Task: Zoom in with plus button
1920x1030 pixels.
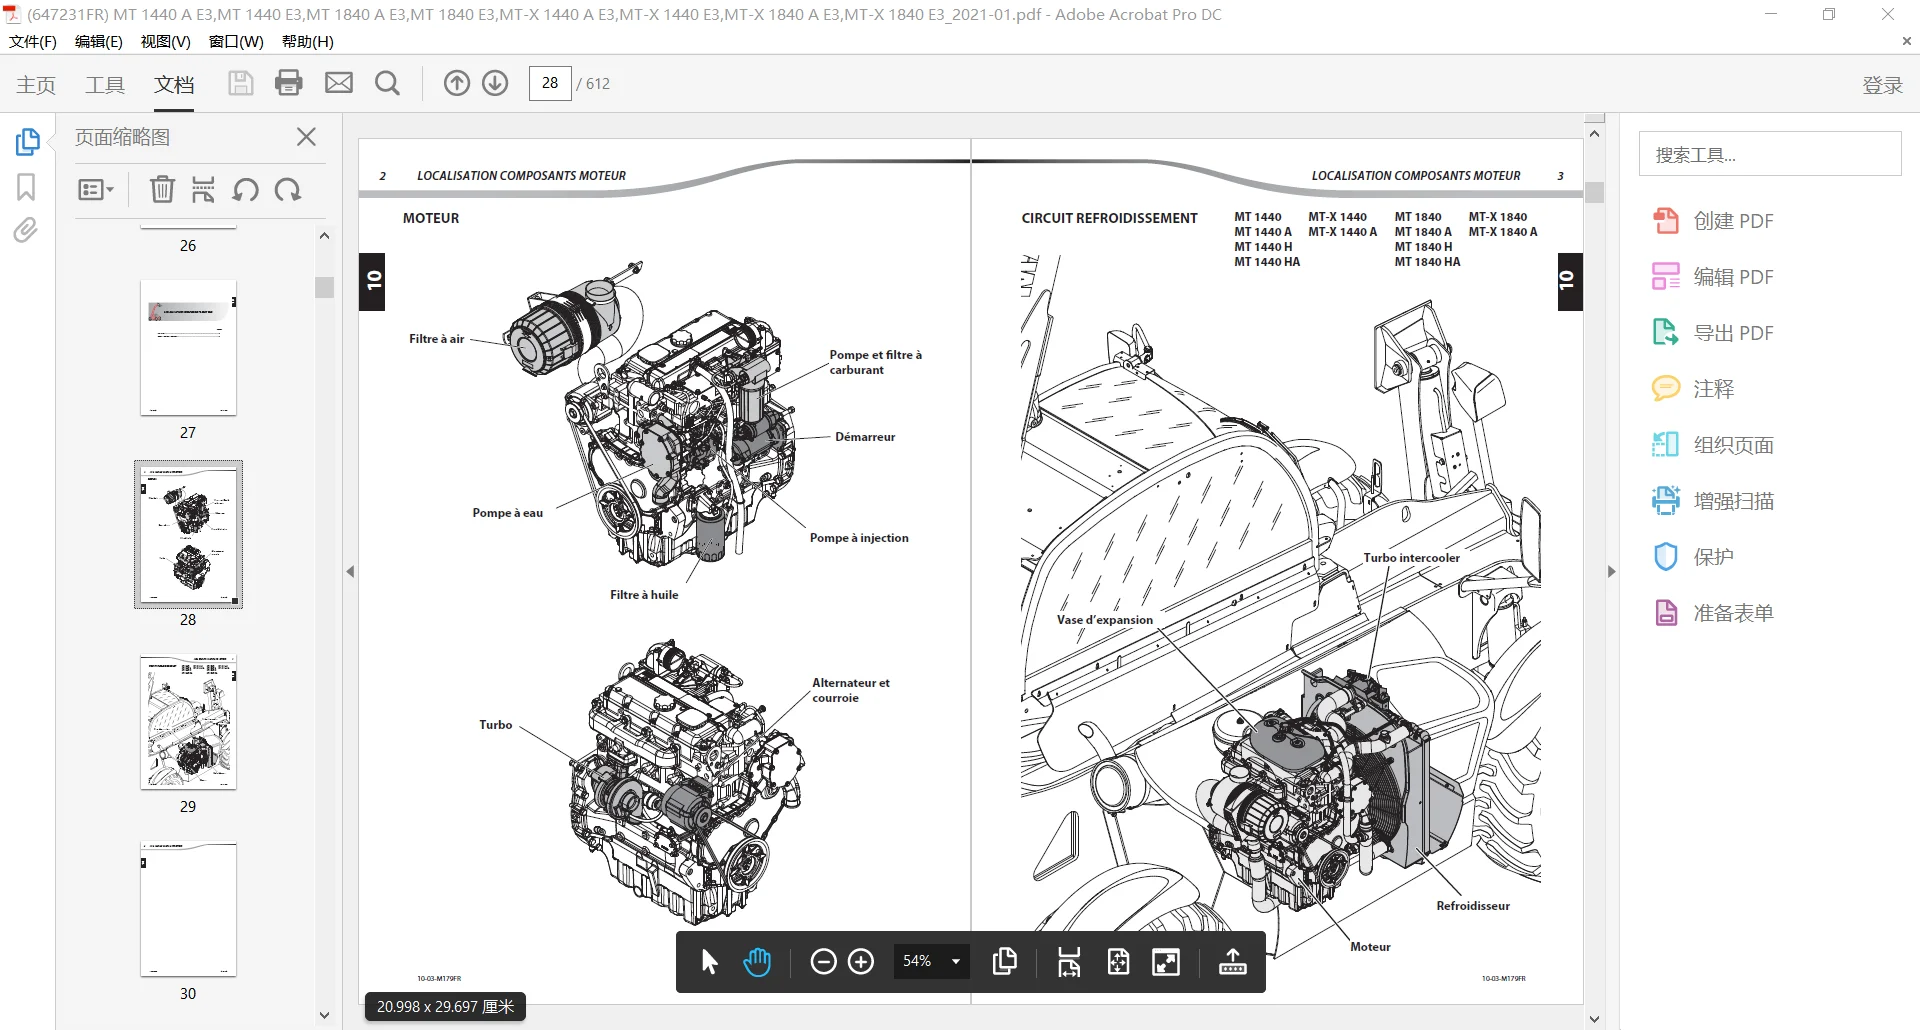Action: [861, 962]
